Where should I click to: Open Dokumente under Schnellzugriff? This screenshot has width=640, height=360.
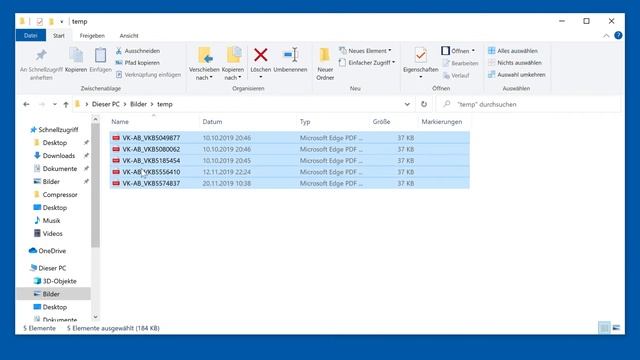pyautogui.click(x=55, y=169)
